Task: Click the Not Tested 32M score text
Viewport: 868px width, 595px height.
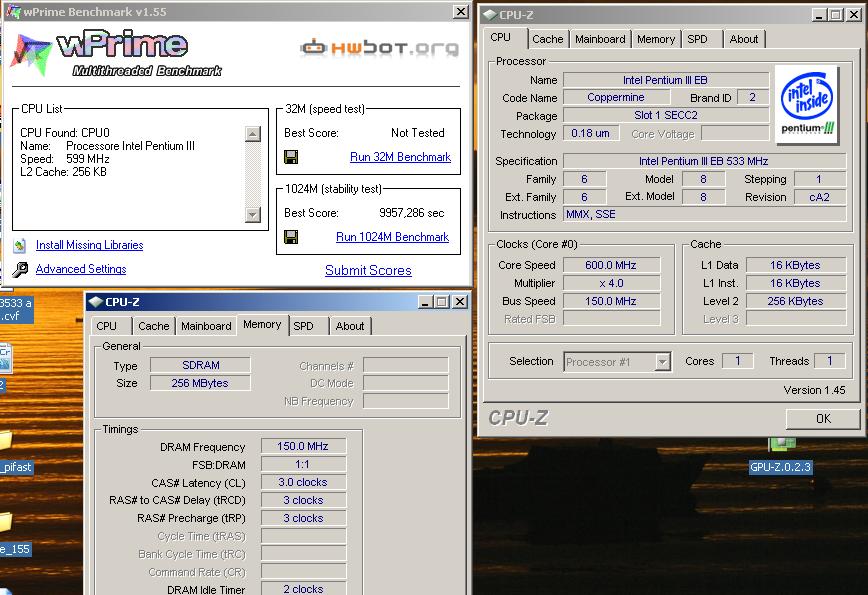Action: pyautogui.click(x=417, y=133)
